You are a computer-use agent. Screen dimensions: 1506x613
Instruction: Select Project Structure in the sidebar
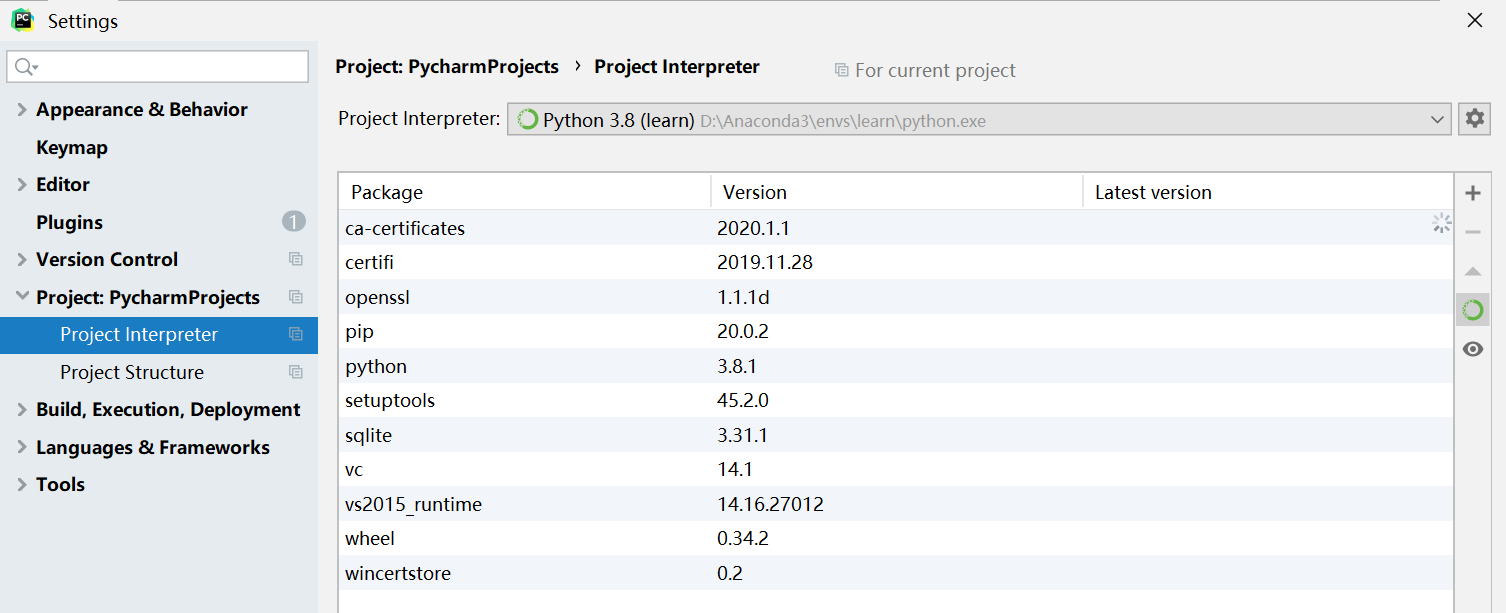(x=132, y=372)
